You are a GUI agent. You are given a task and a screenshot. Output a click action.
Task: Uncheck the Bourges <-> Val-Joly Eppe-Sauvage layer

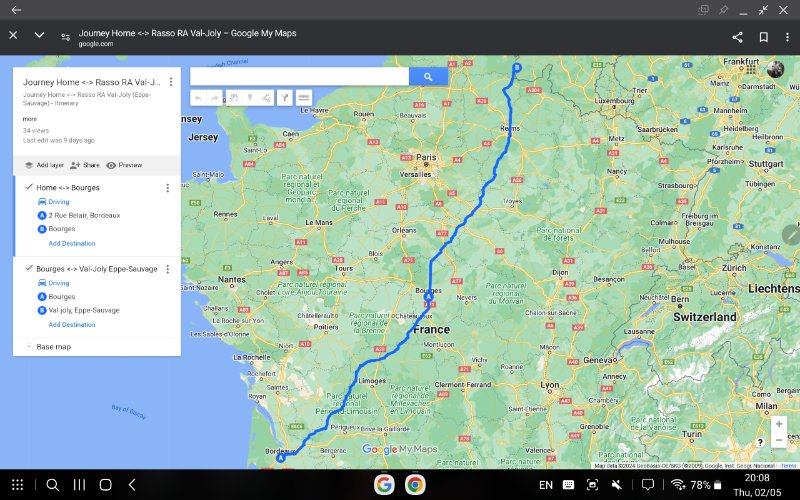click(28, 268)
